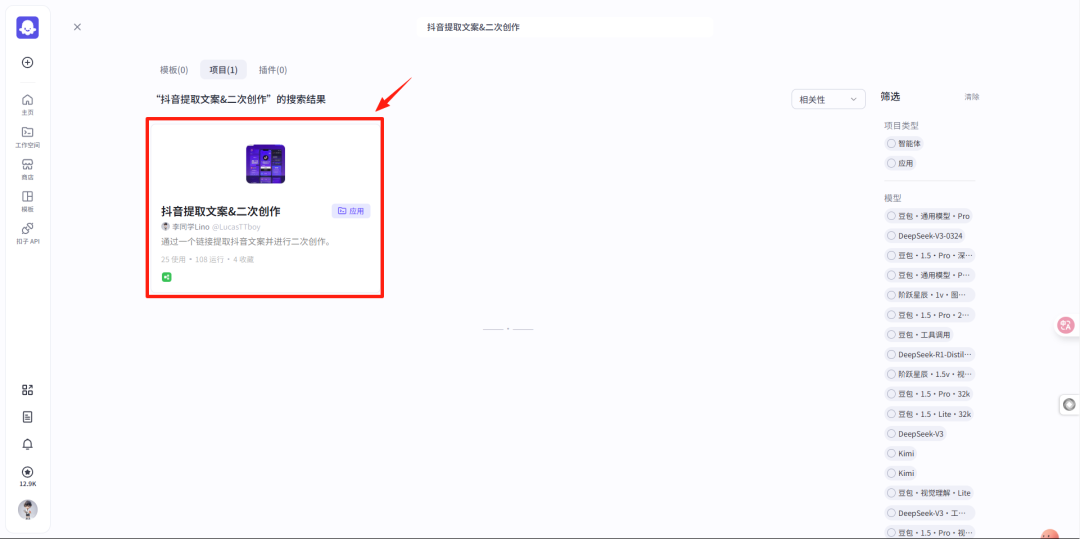The width and height of the screenshot is (1080, 539).
Task: Click the card description about 链接提取抖音文案
Action: [247, 242]
